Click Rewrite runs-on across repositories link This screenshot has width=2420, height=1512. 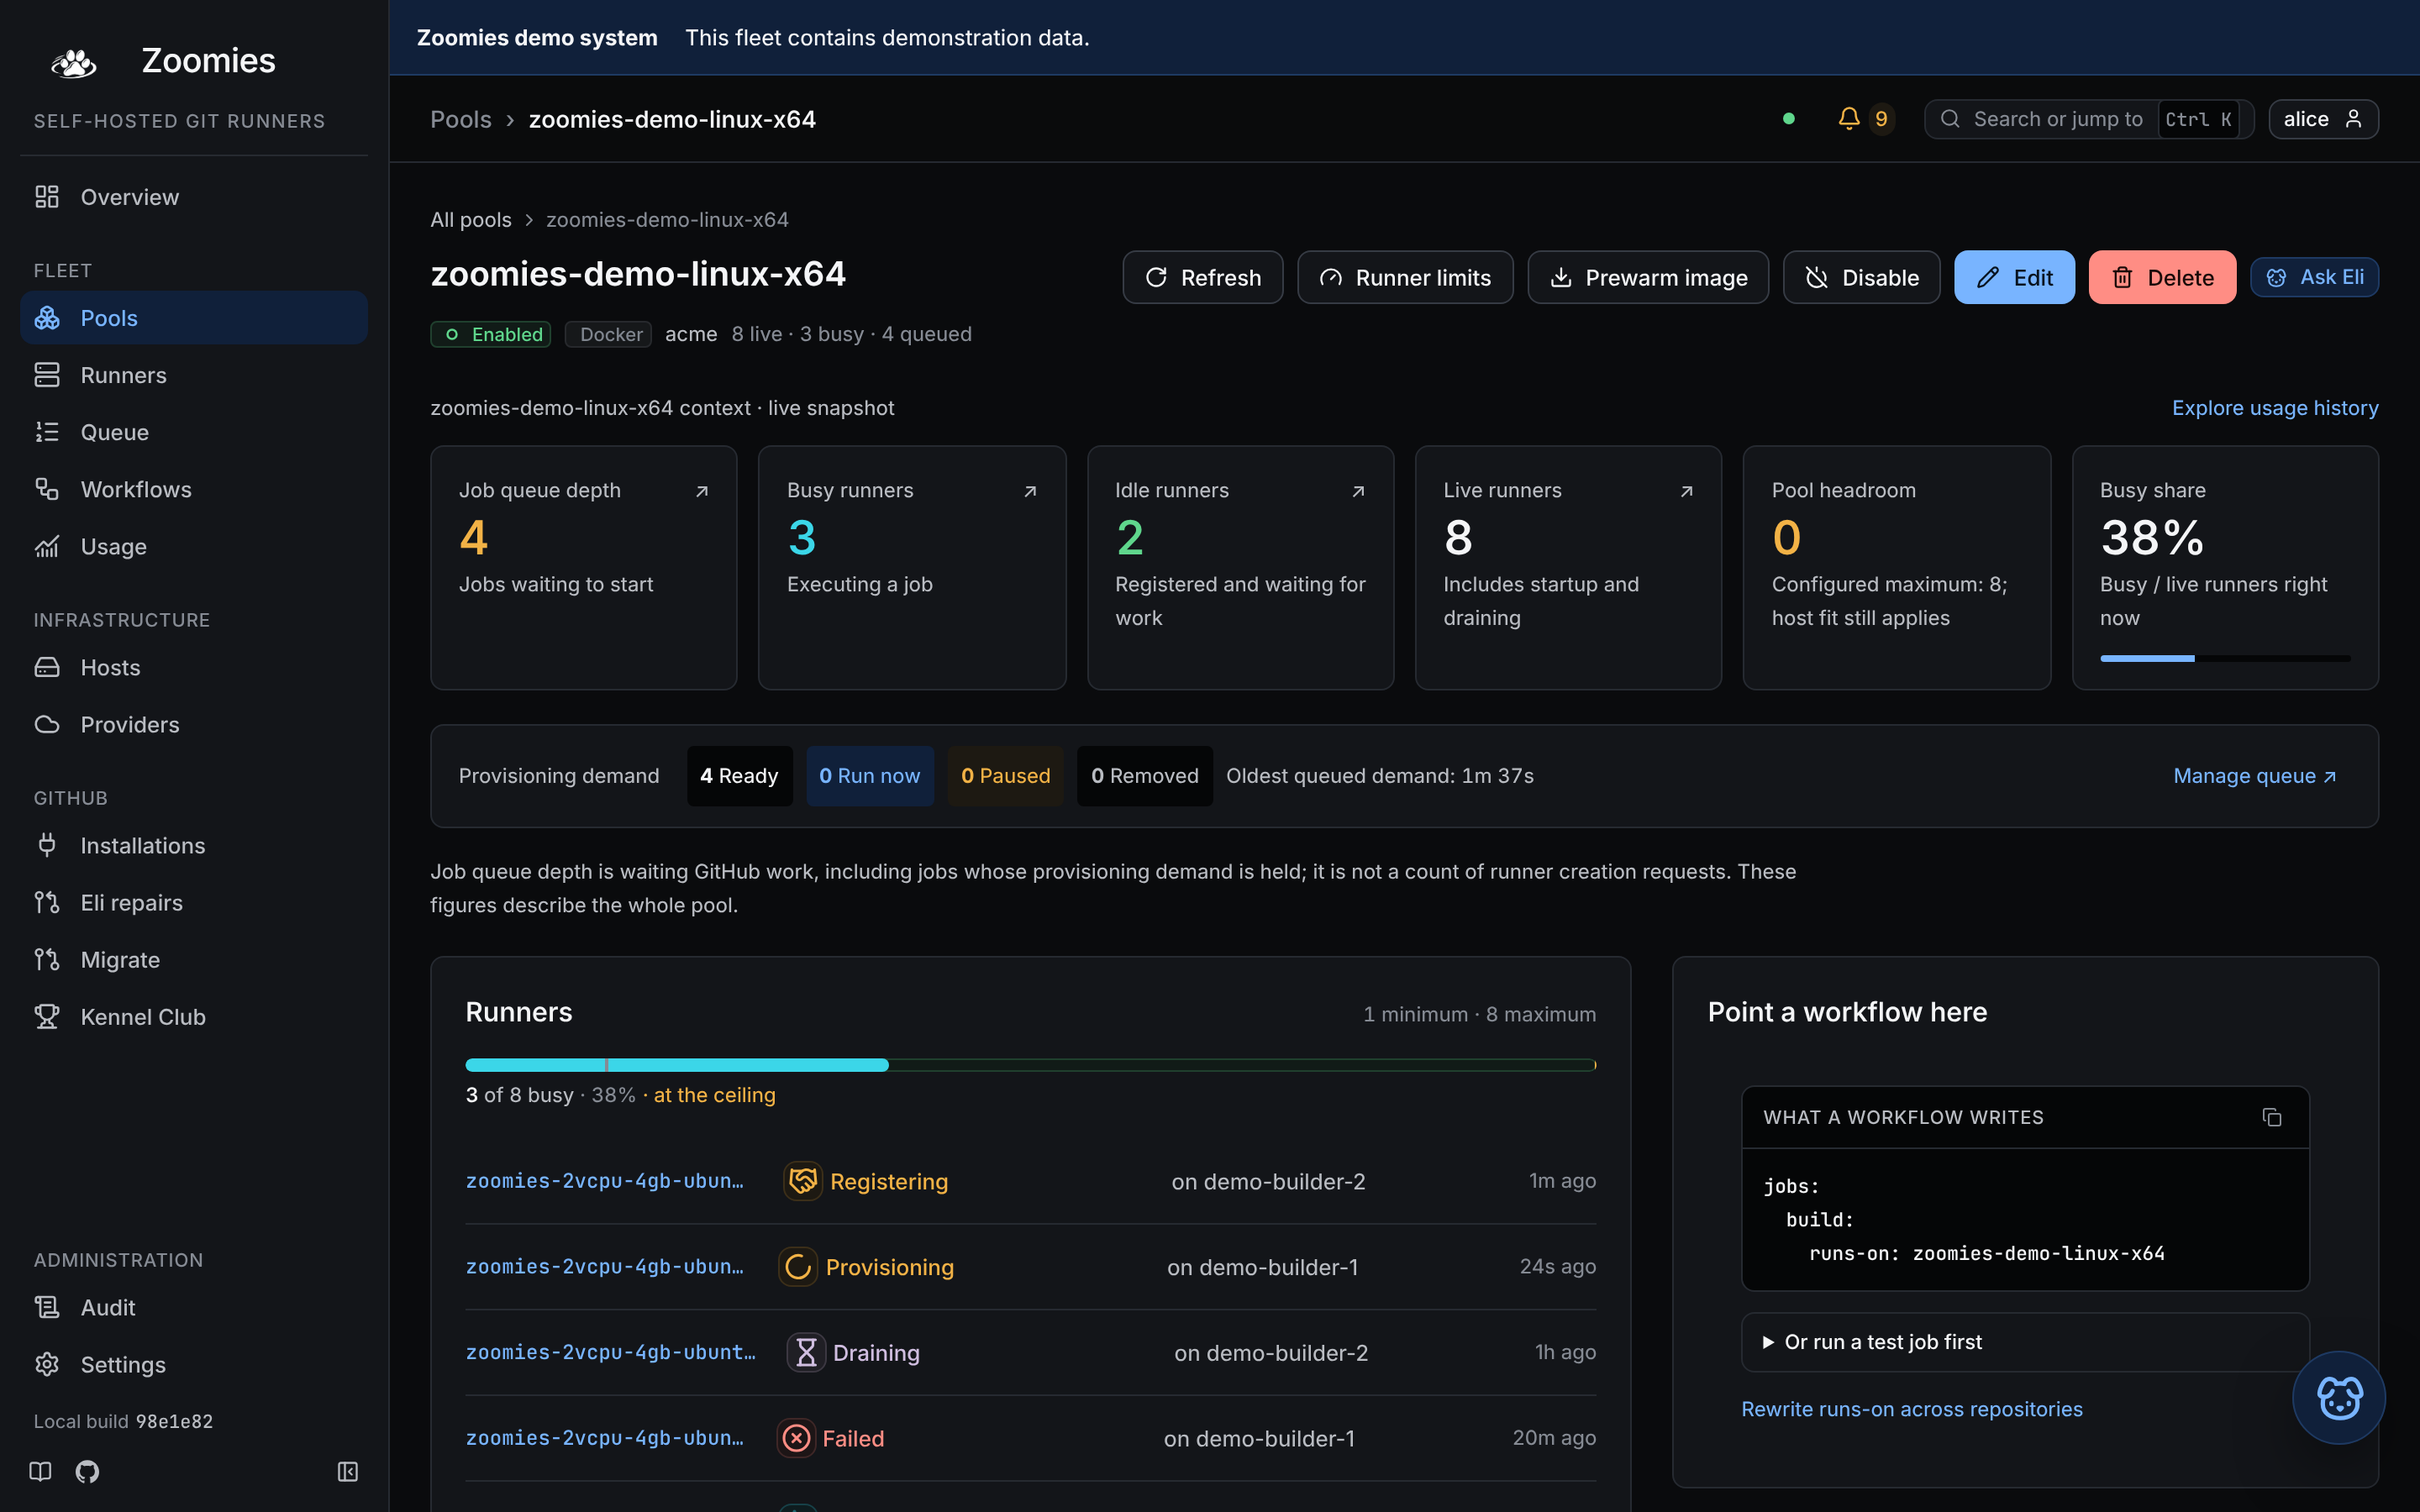click(x=1911, y=1409)
